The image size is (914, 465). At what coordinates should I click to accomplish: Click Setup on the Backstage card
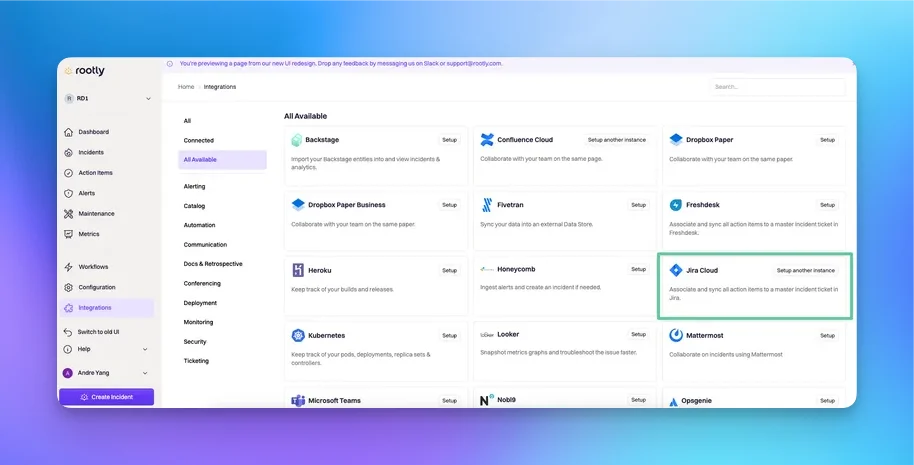449,140
